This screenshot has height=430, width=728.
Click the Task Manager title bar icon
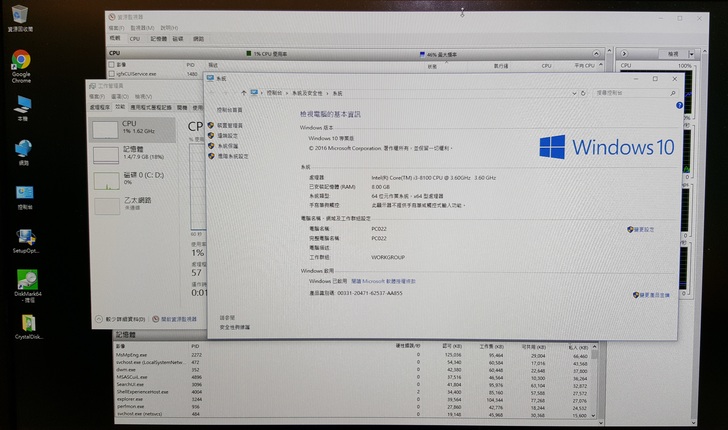[92, 85]
